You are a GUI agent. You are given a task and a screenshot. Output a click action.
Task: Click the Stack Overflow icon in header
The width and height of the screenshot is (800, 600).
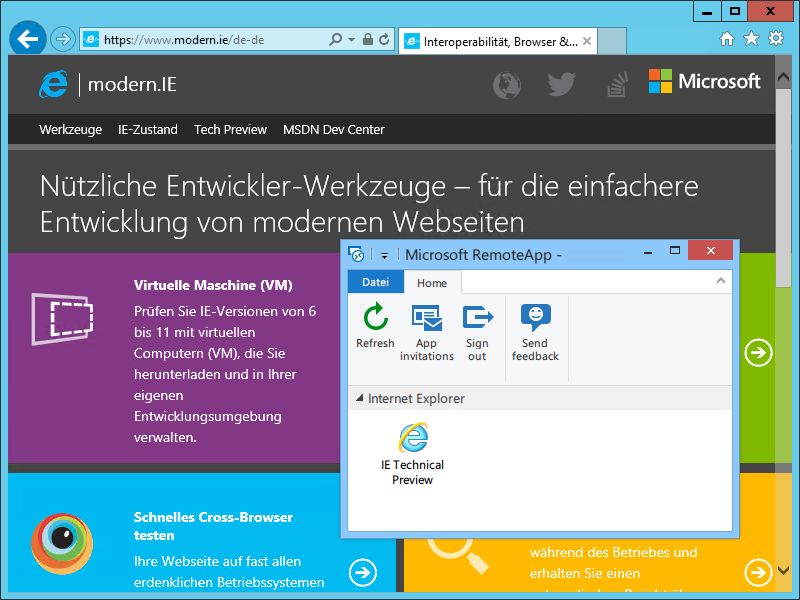coord(617,85)
